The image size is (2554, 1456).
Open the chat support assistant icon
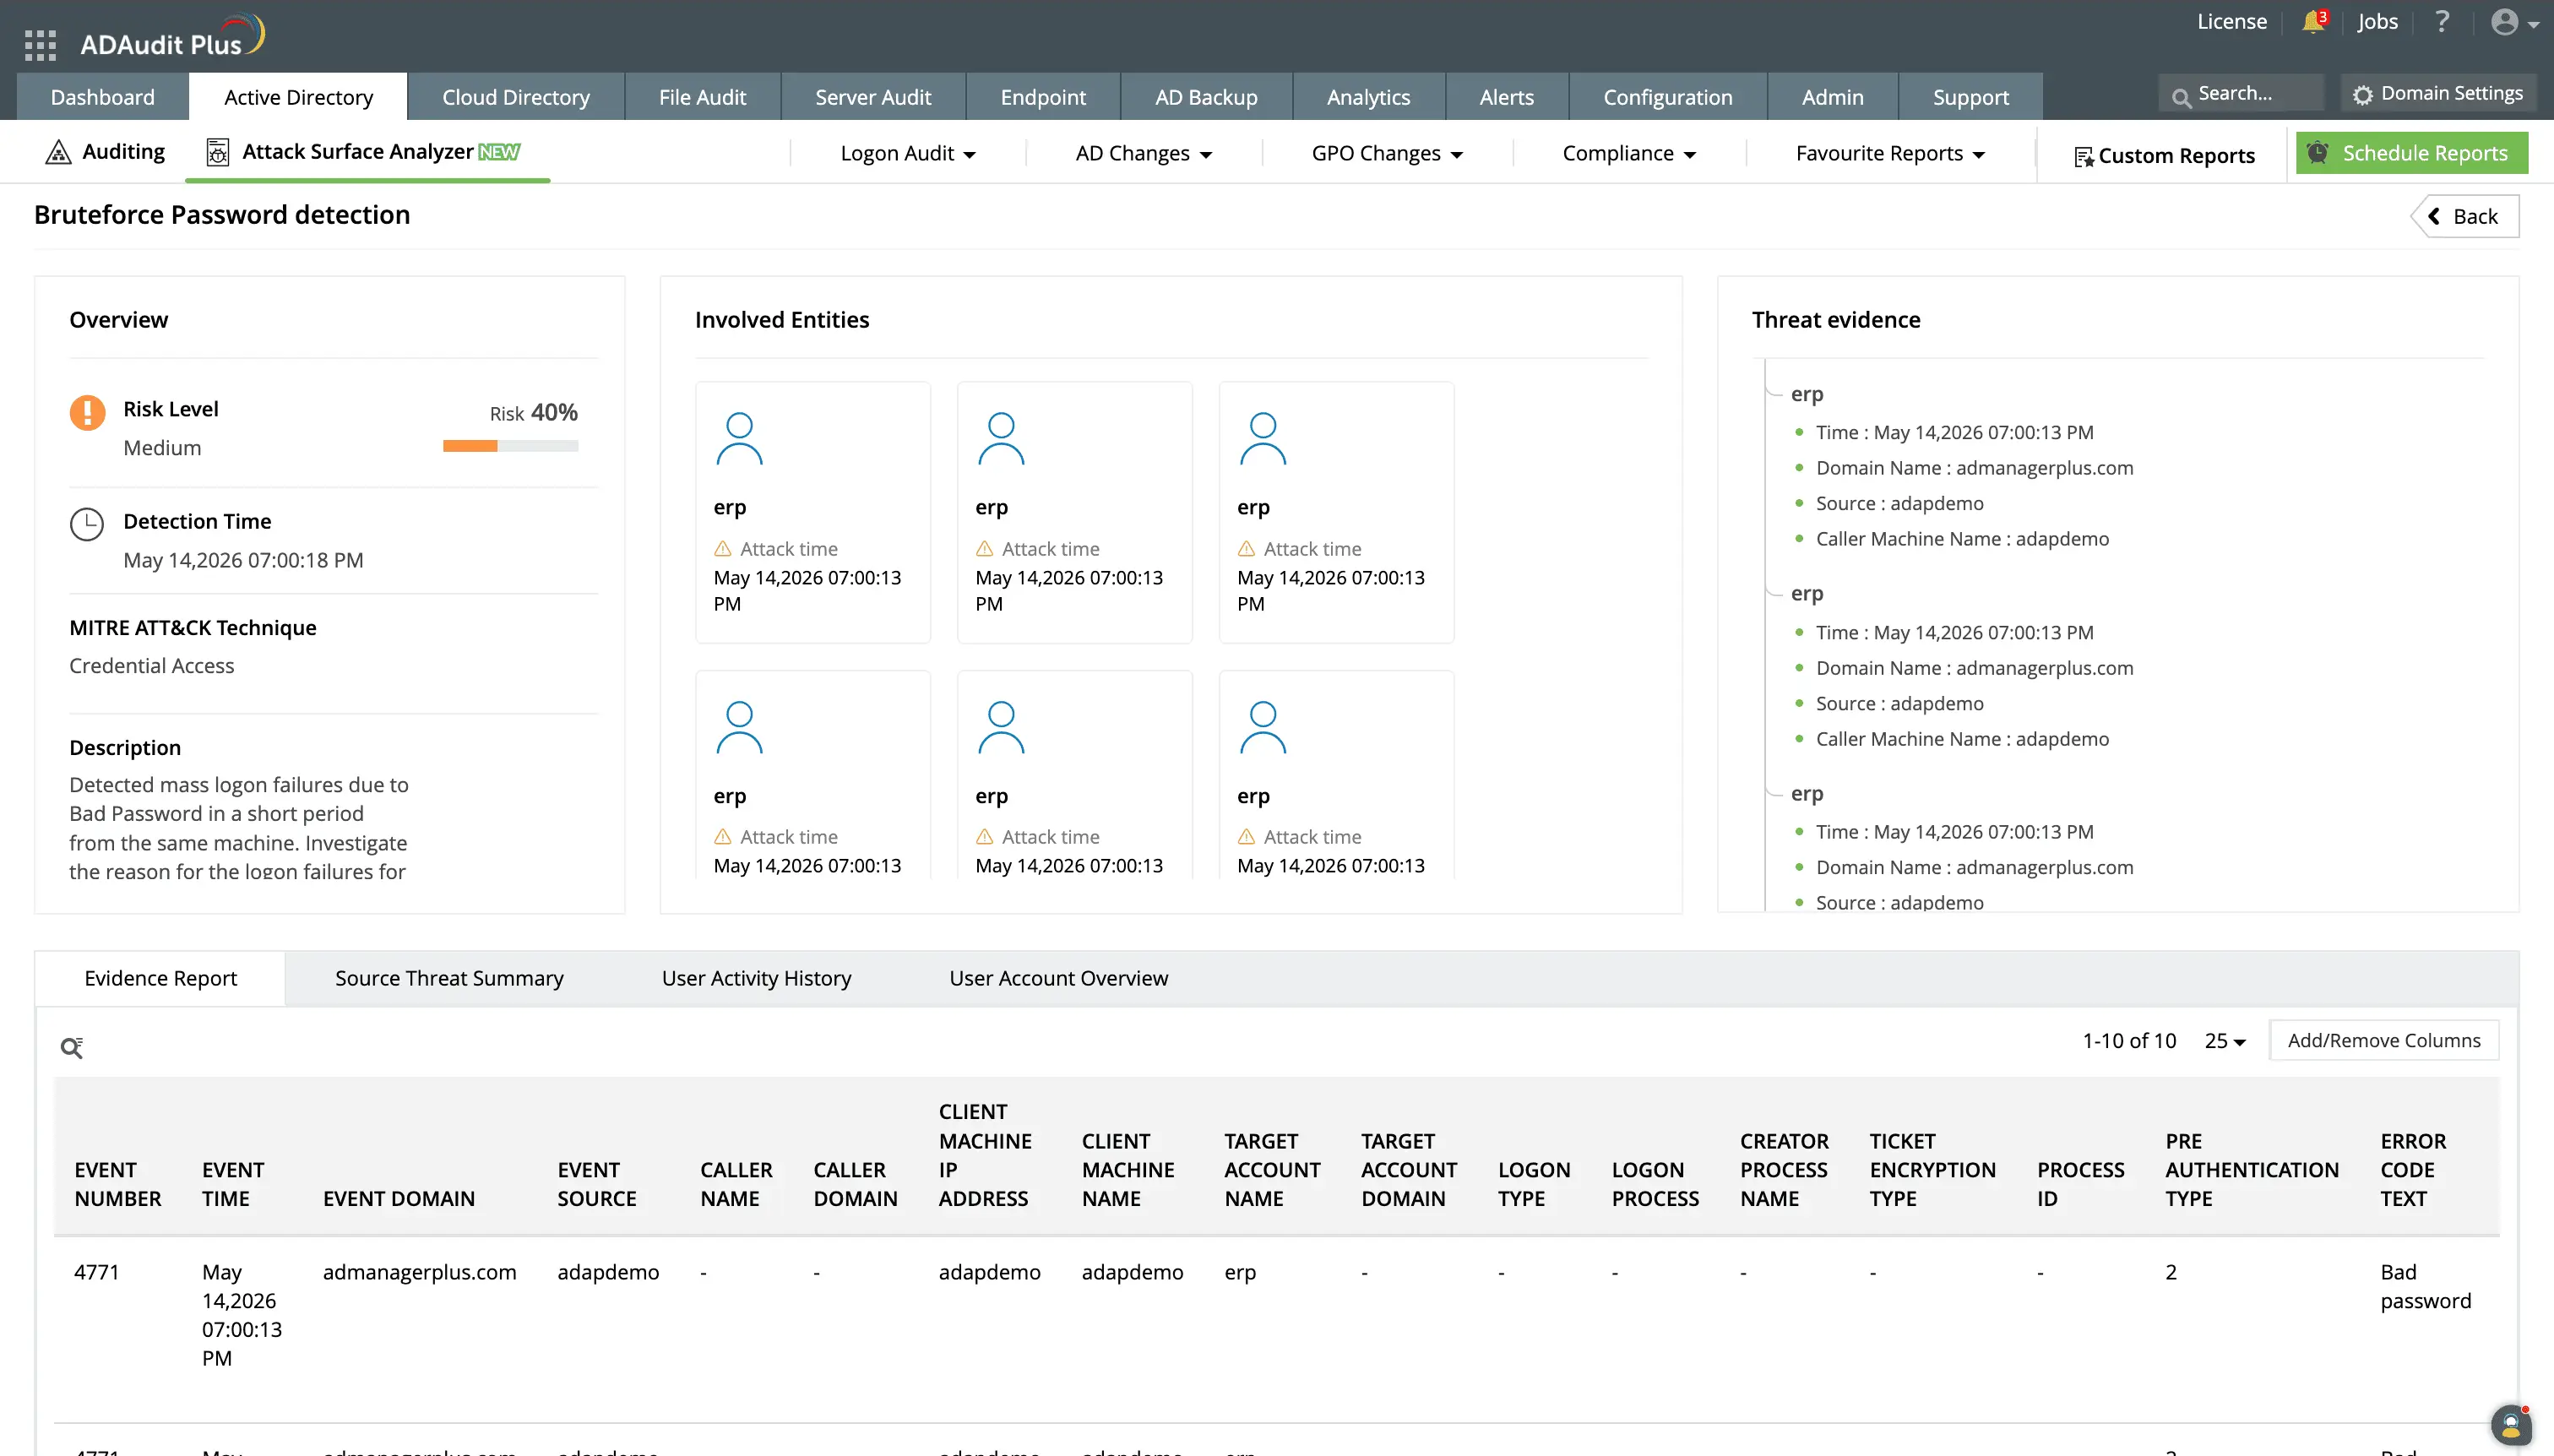coord(2511,1426)
